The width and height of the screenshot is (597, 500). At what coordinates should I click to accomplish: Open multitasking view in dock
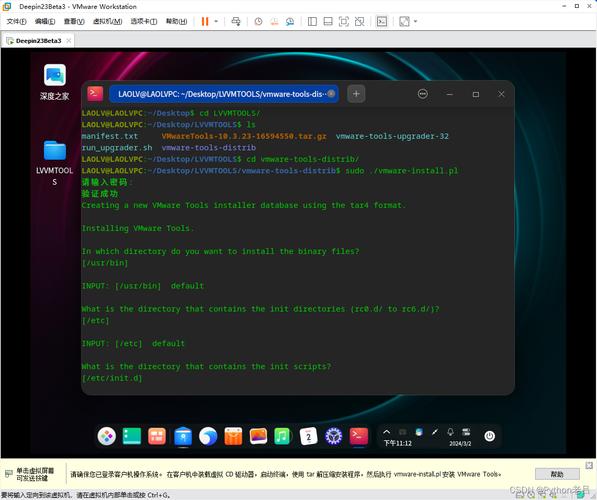[157, 436]
